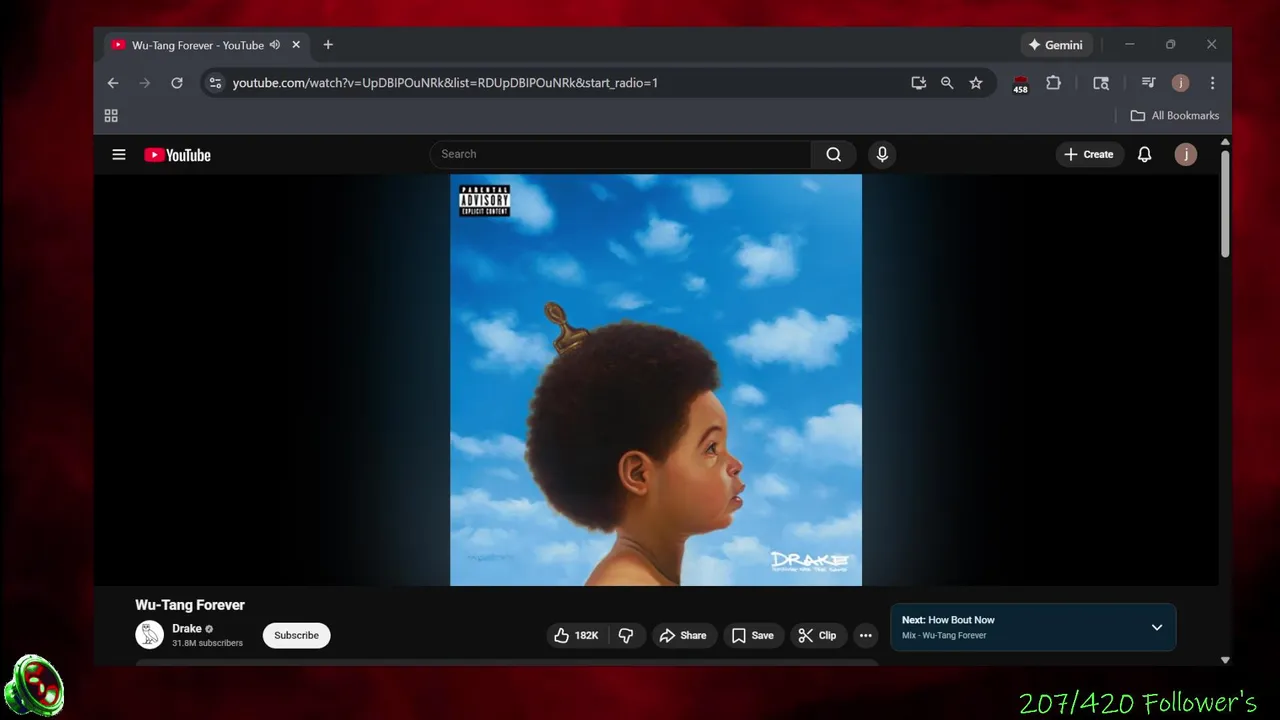Image resolution: width=1280 pixels, height=720 pixels.
Task: Open the more actions ellipsis menu
Action: pyautogui.click(x=866, y=635)
